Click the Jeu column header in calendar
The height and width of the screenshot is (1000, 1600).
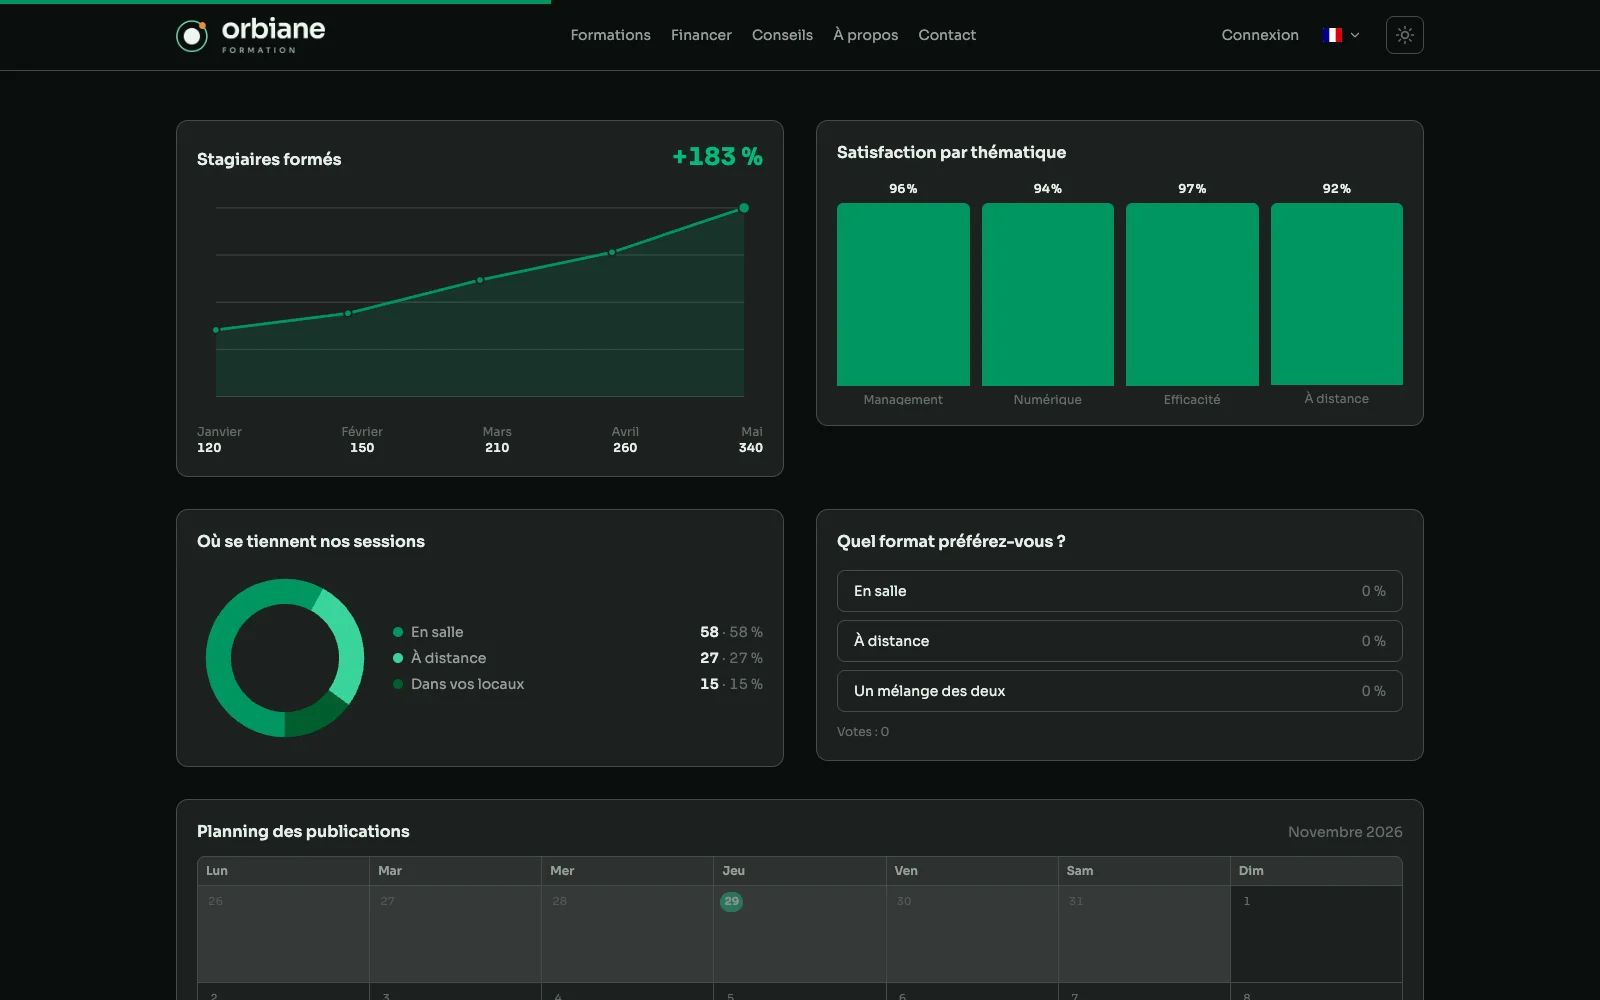799,871
